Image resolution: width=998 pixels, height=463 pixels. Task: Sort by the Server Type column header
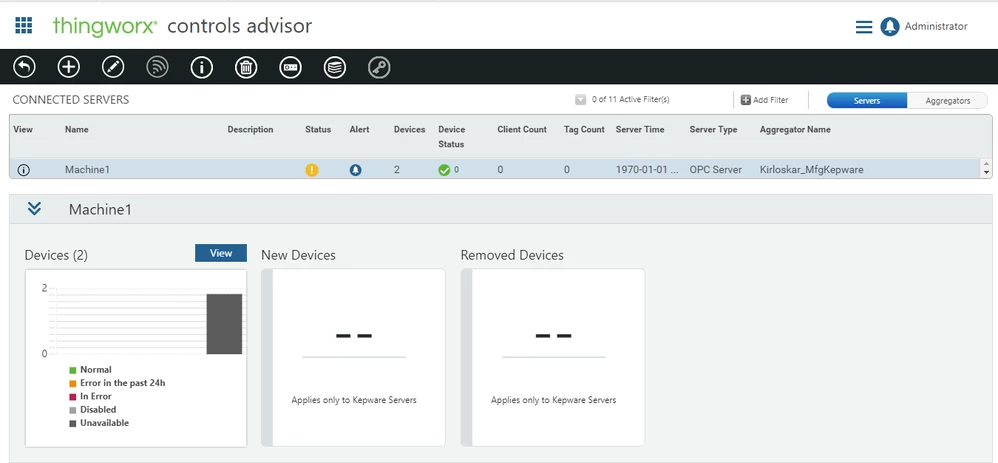[713, 129]
